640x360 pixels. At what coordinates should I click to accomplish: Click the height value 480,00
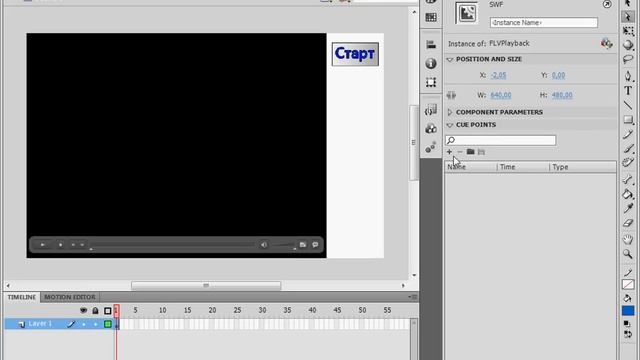click(562, 95)
